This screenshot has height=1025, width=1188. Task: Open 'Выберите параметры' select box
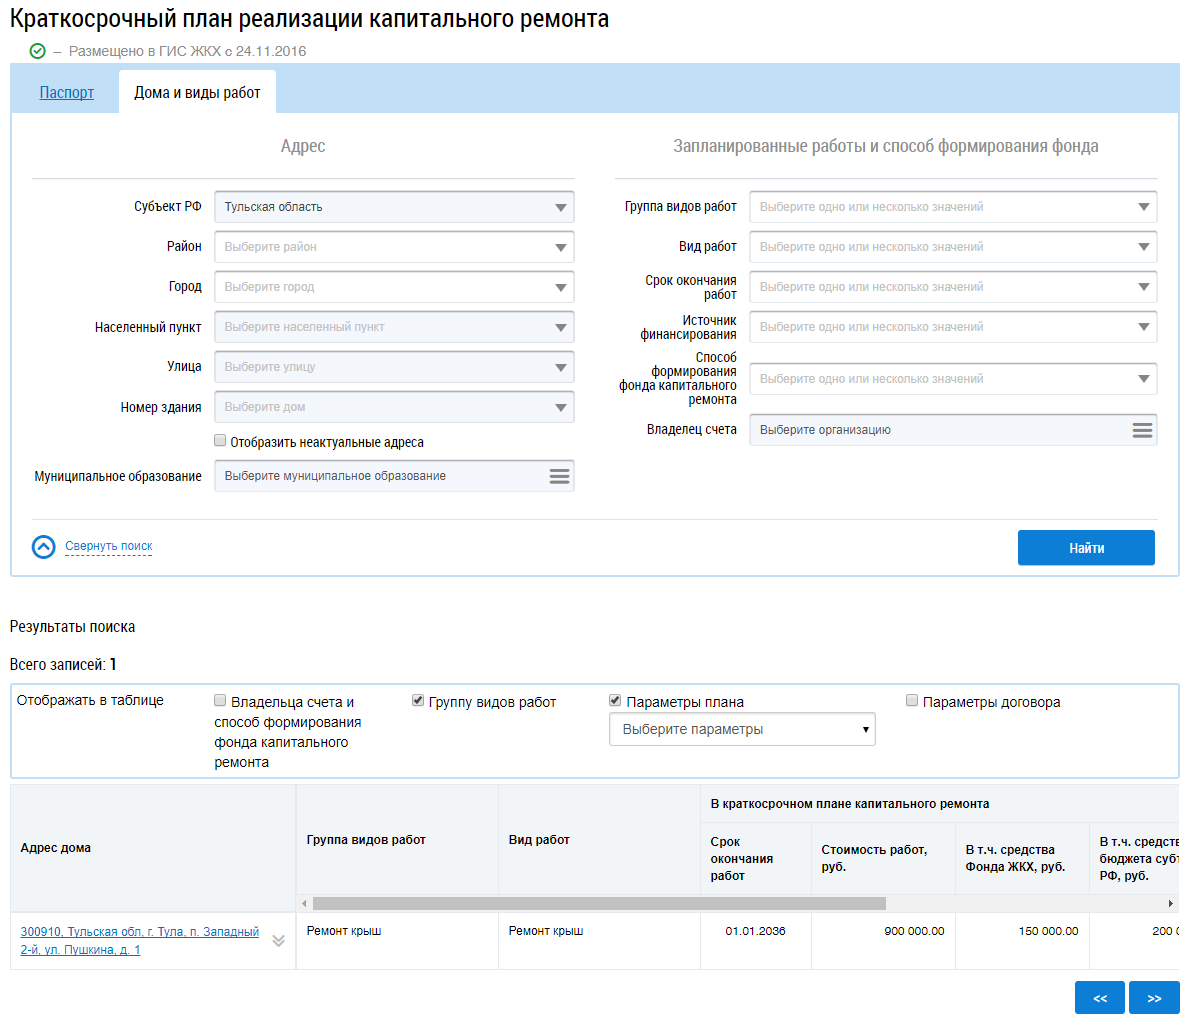pos(742,730)
